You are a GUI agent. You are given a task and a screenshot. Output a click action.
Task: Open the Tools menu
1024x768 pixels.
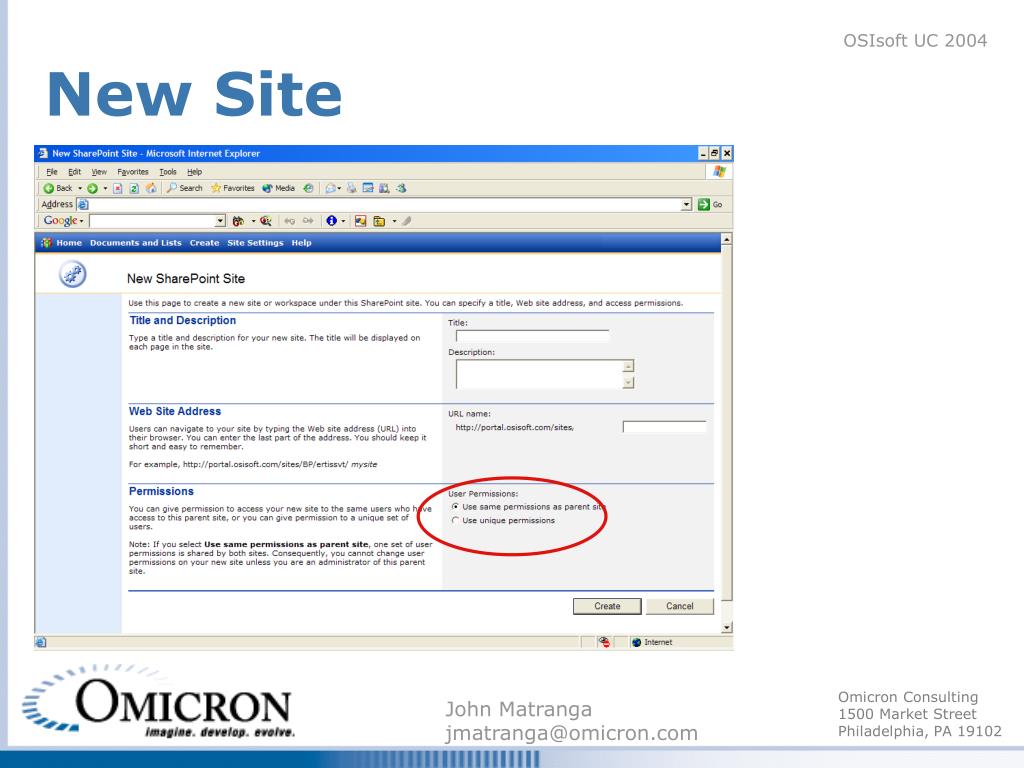pos(168,172)
